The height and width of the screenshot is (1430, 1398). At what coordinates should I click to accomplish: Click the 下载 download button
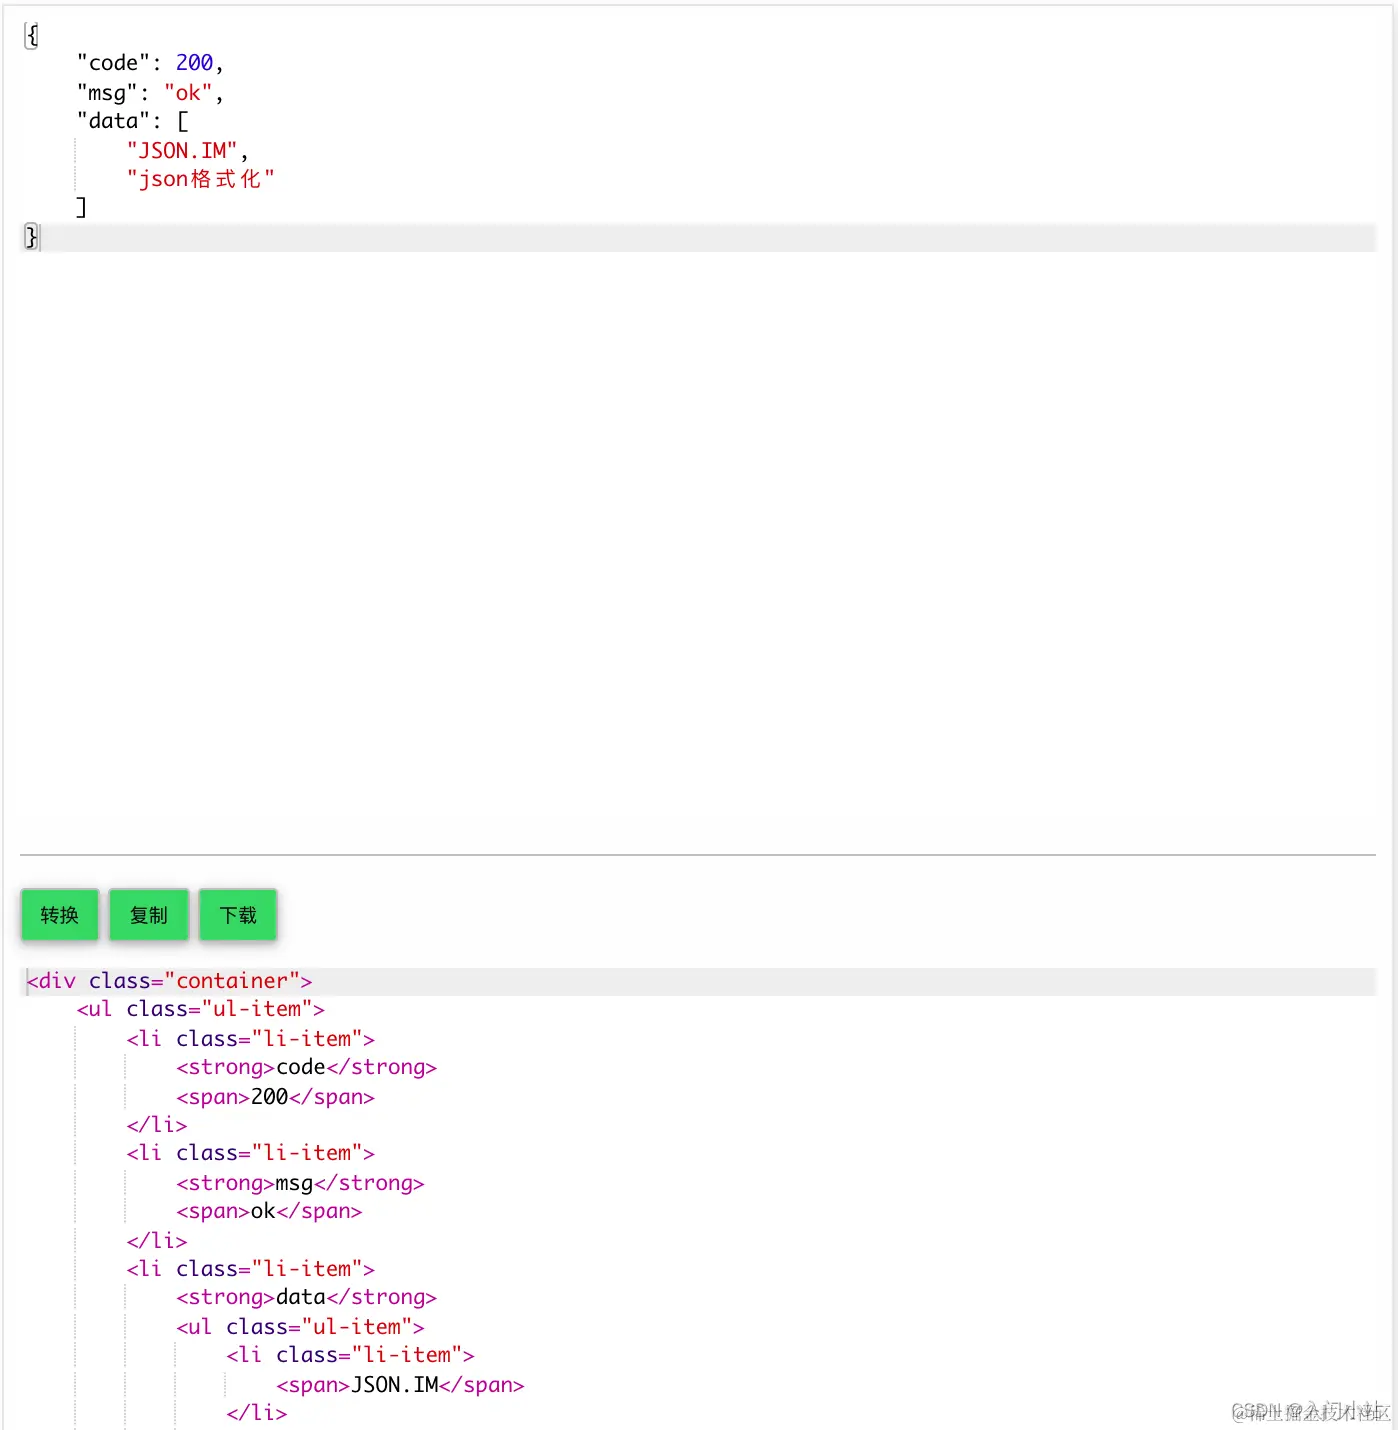pos(238,915)
